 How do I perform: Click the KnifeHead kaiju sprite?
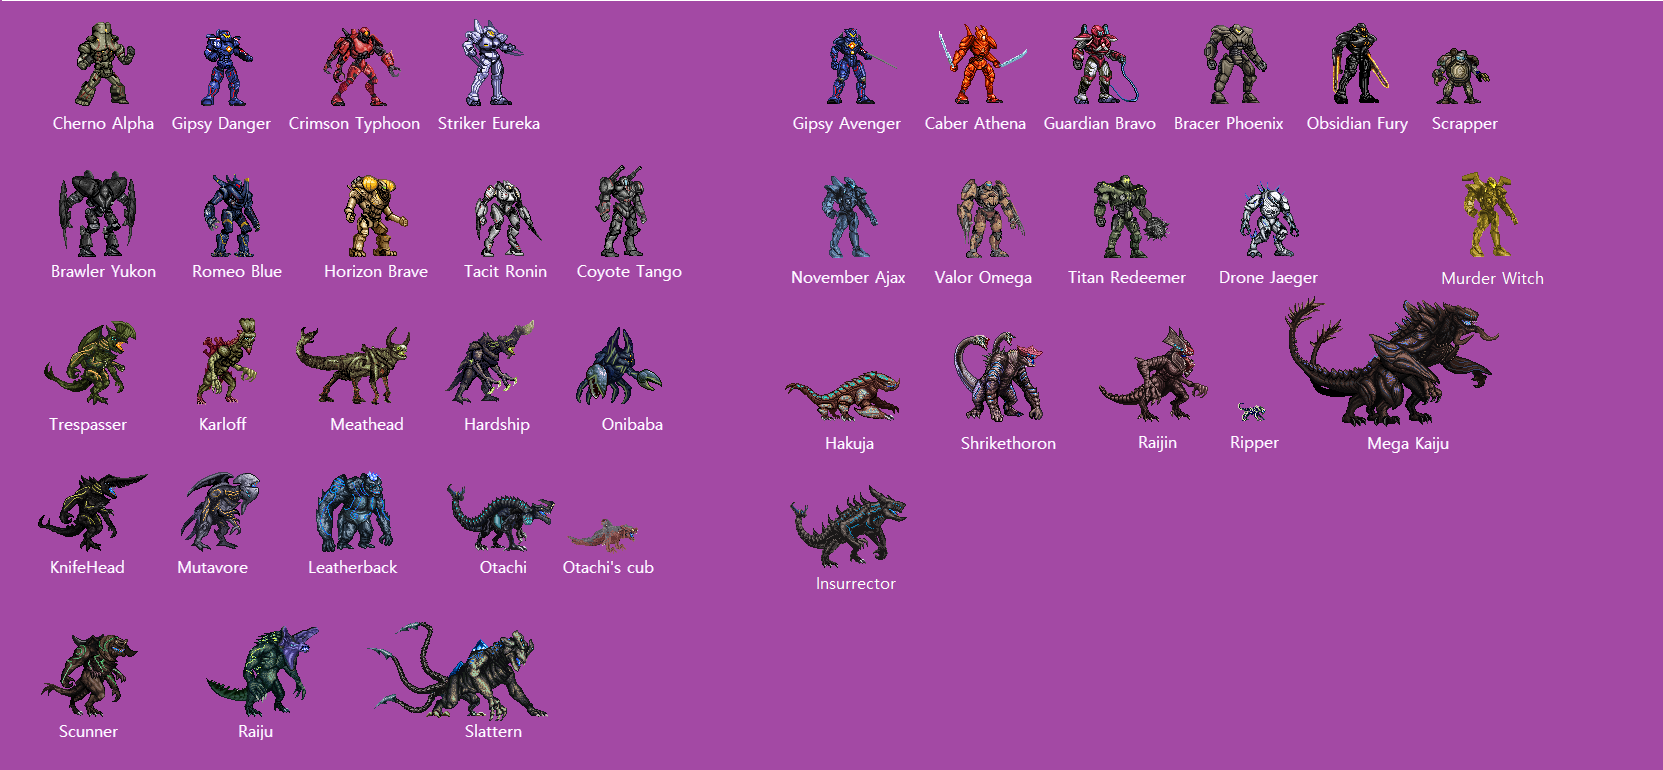92,512
